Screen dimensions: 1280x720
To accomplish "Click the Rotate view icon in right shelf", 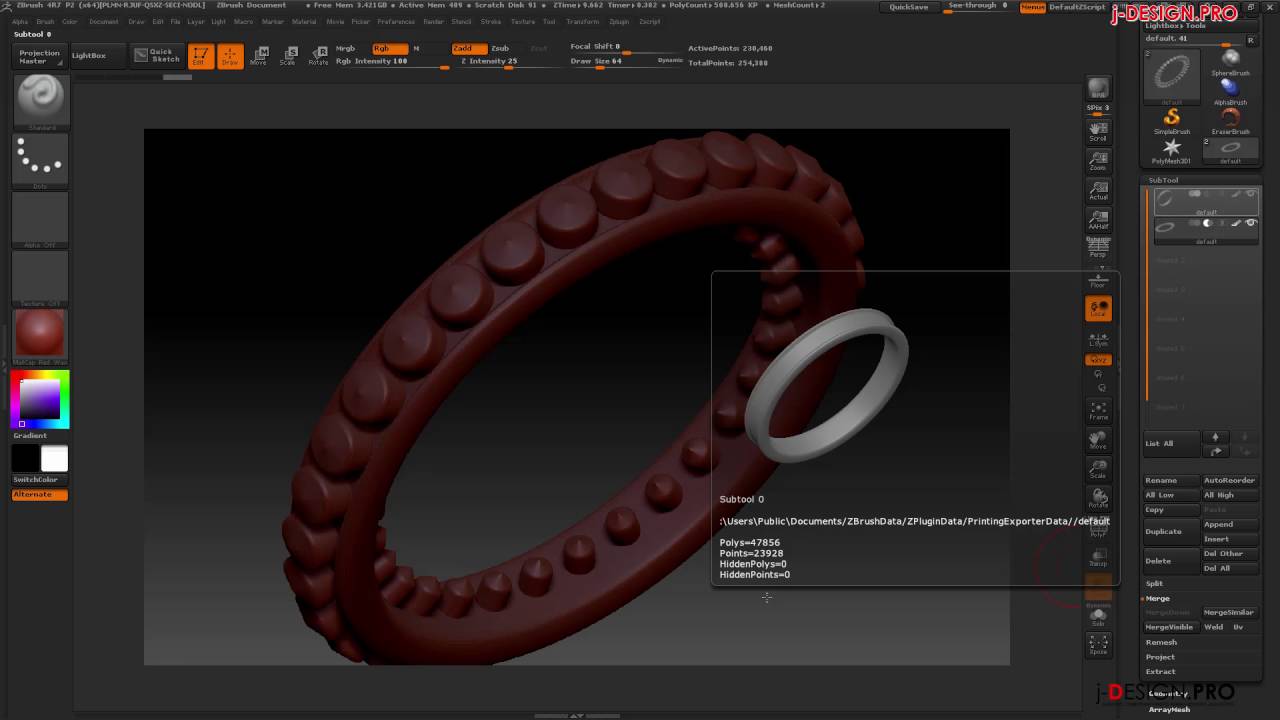I will pyautogui.click(x=1098, y=498).
